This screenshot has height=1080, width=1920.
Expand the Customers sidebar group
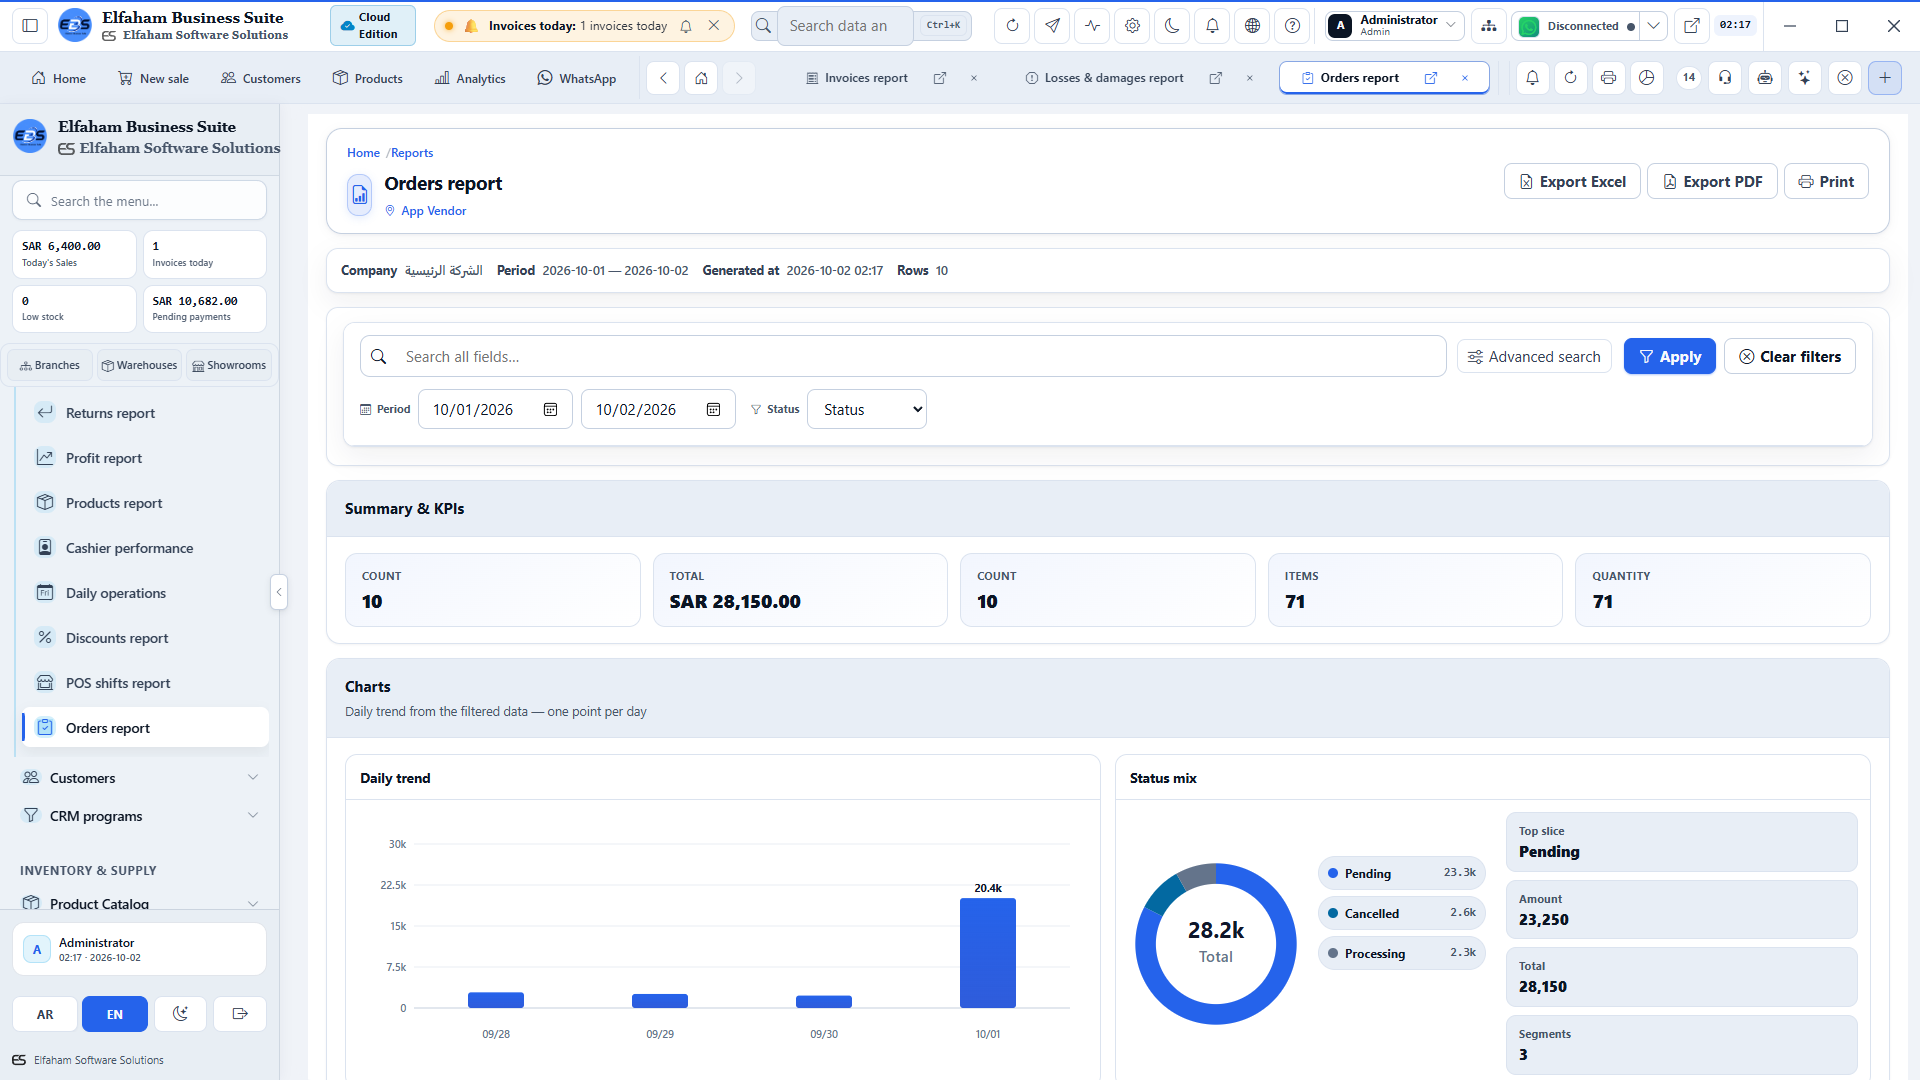pos(140,778)
